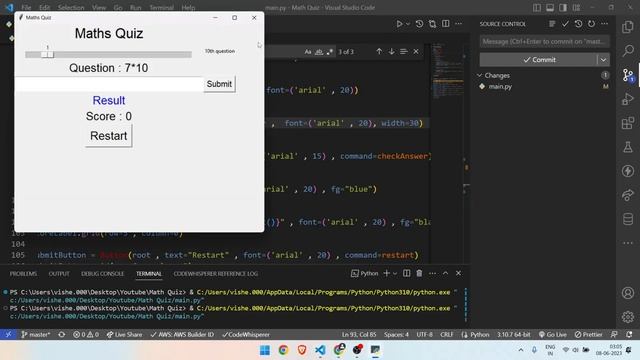This screenshot has height=360, width=640.
Task: Click Live Share in status bar
Action: pos(124,334)
